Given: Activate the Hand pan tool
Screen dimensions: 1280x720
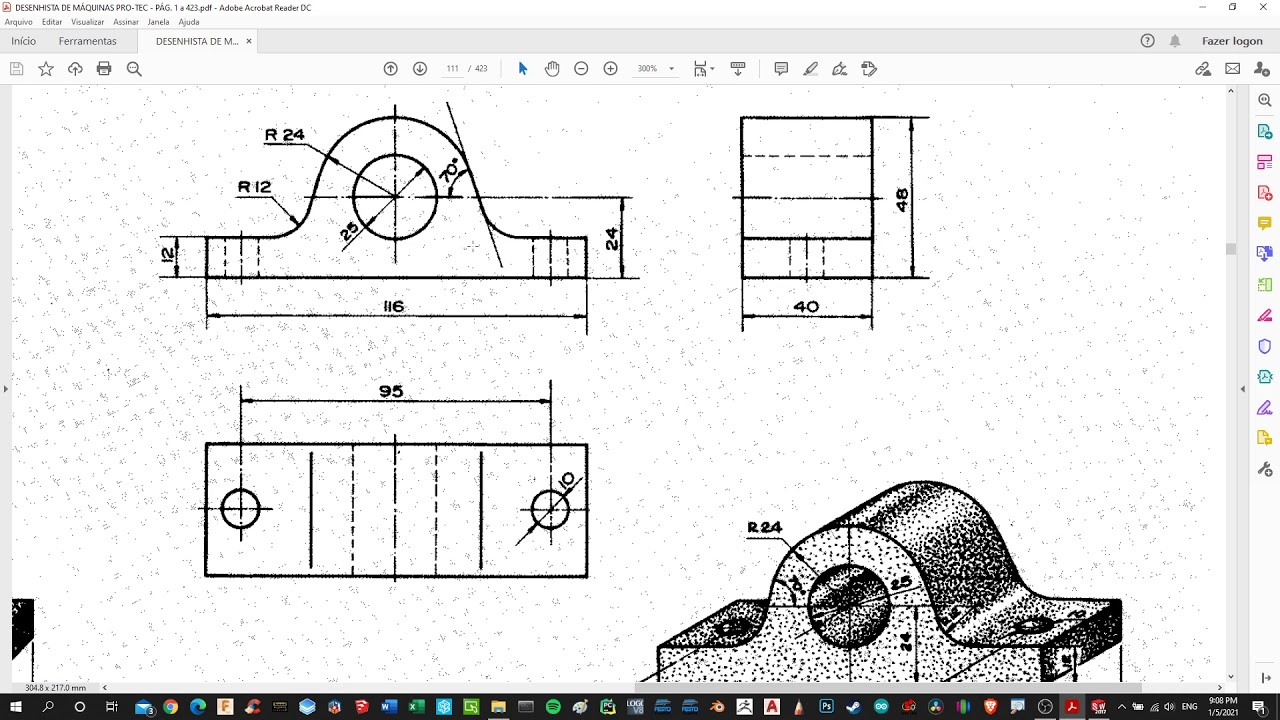Looking at the screenshot, I should pos(552,69).
